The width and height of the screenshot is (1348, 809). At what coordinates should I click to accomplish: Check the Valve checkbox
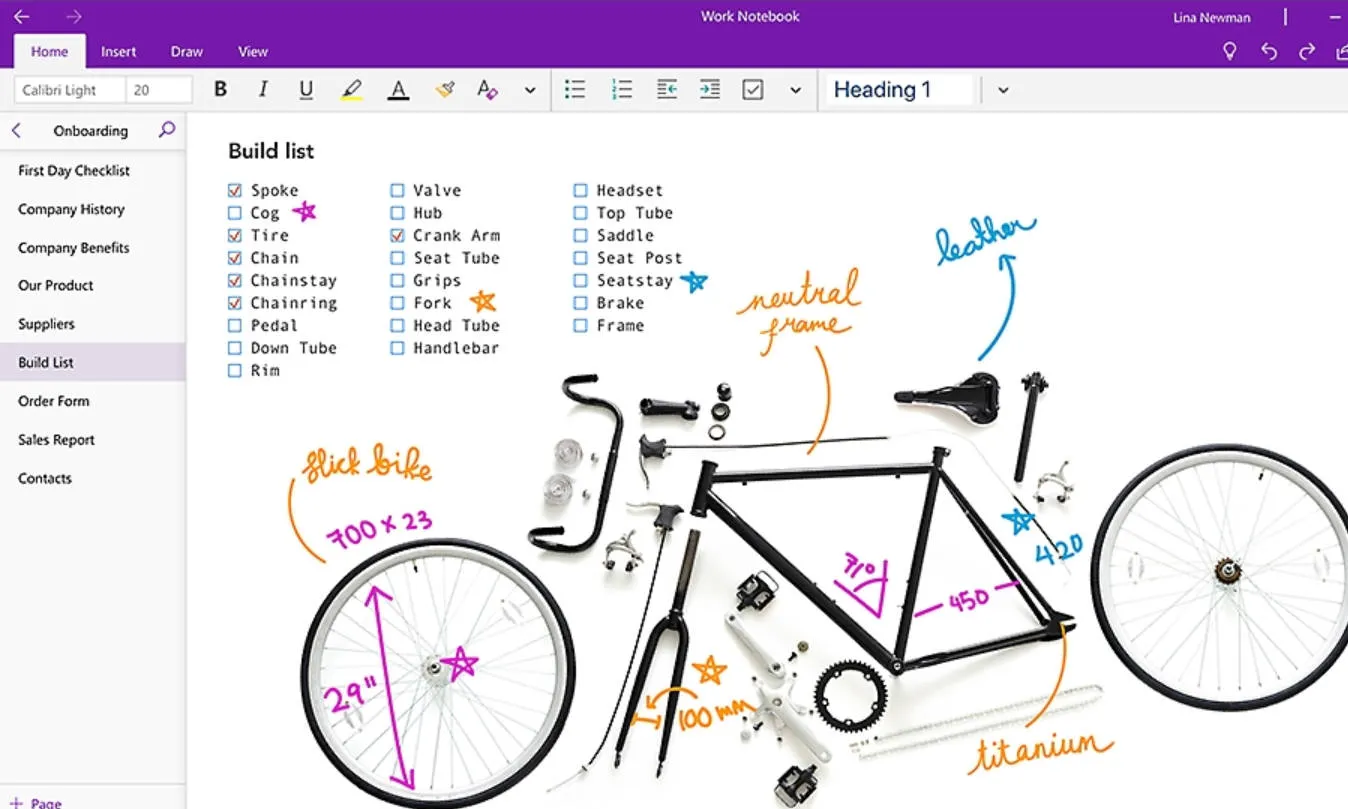point(397,189)
